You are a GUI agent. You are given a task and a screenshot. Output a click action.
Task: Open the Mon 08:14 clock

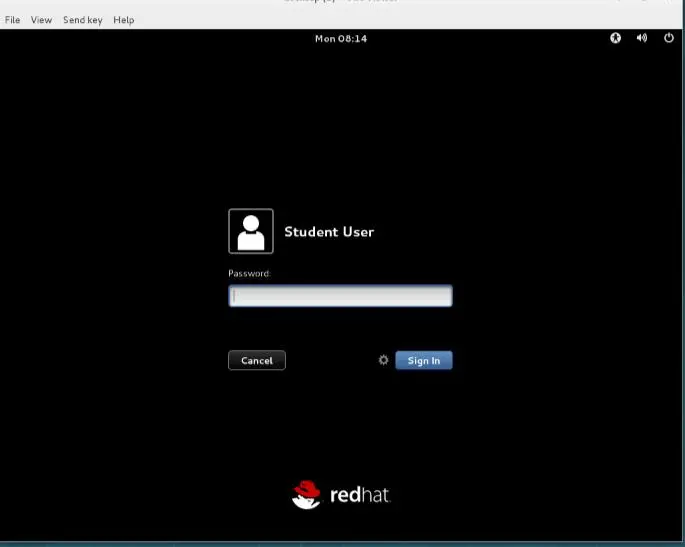(341, 38)
